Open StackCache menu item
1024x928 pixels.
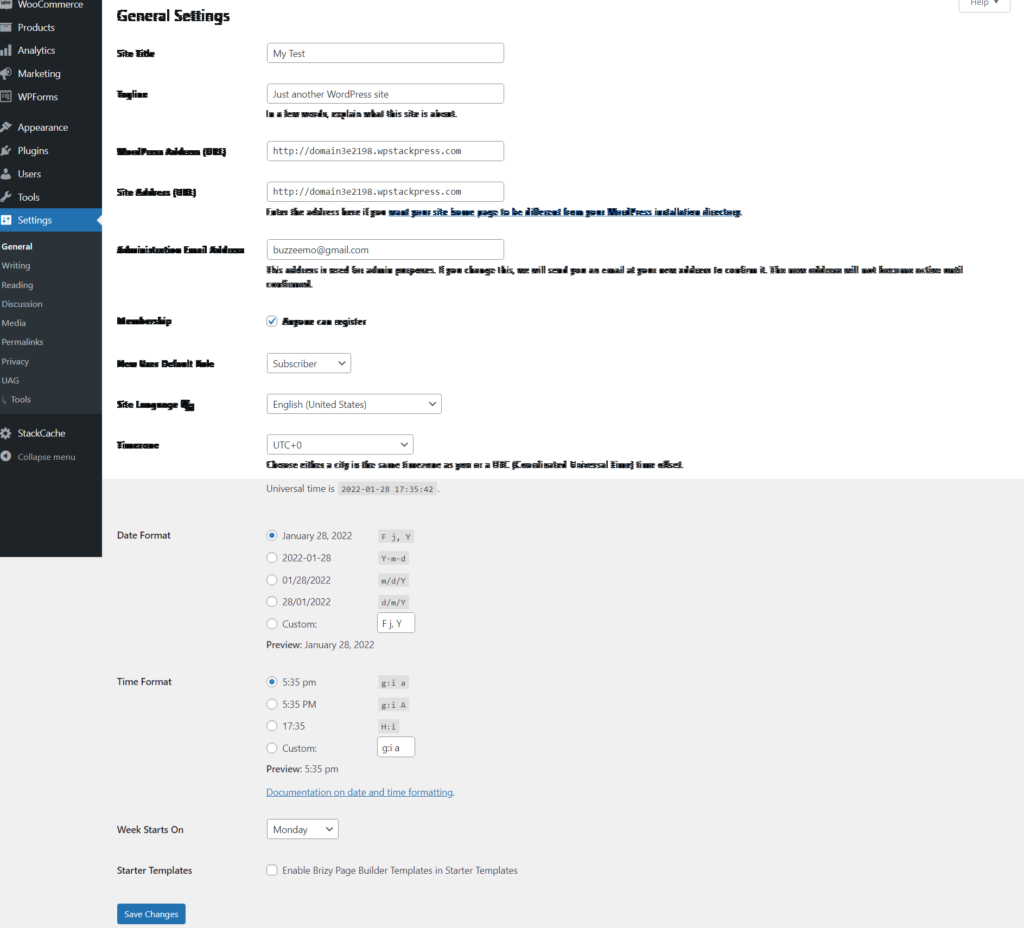tap(41, 433)
